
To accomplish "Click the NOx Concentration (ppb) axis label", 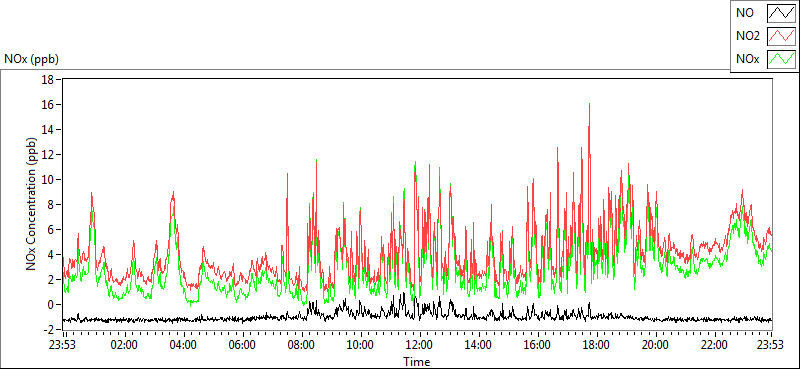I will (x=32, y=203).
